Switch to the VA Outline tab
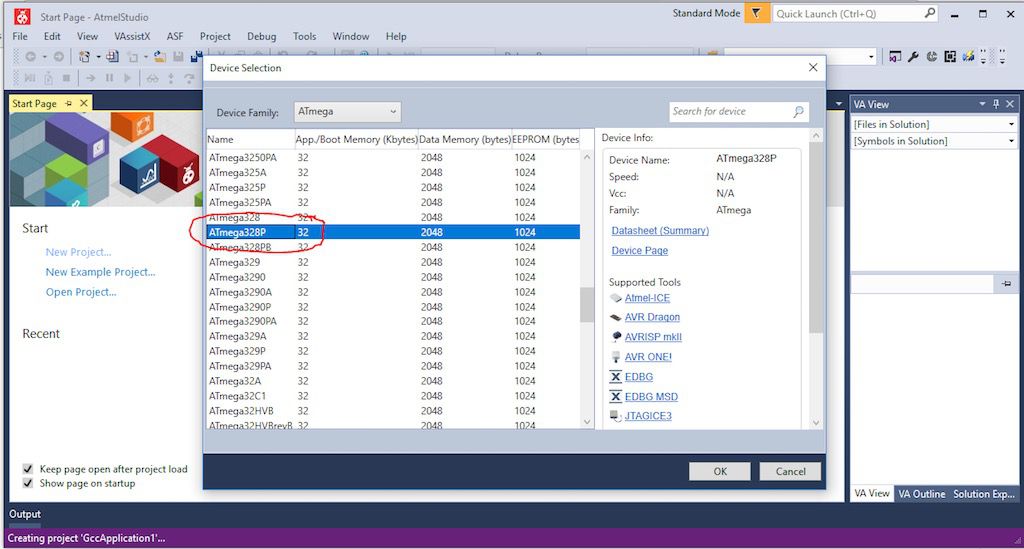 (x=921, y=494)
